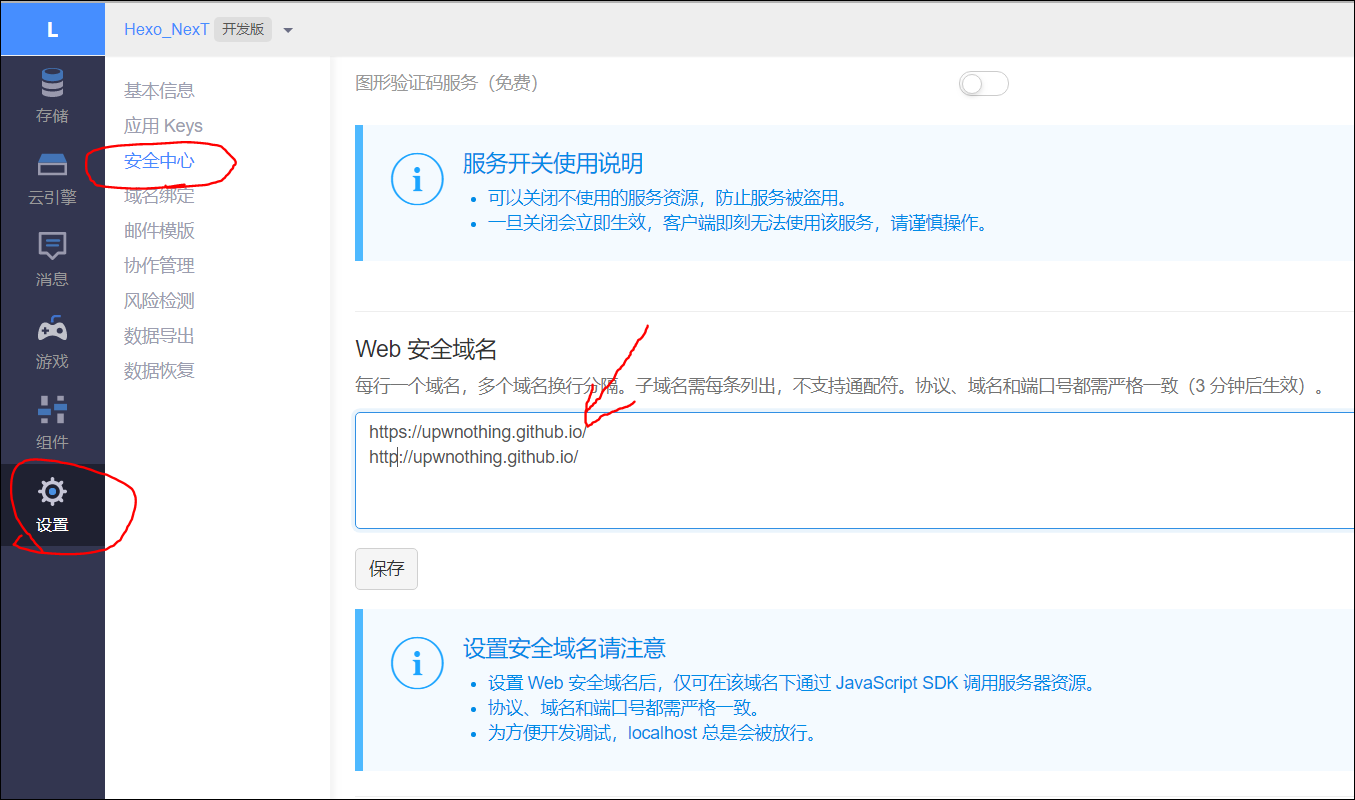This screenshot has width=1355, height=800.
Task: Open the 消息 messaging icon
Action: pos(52,246)
